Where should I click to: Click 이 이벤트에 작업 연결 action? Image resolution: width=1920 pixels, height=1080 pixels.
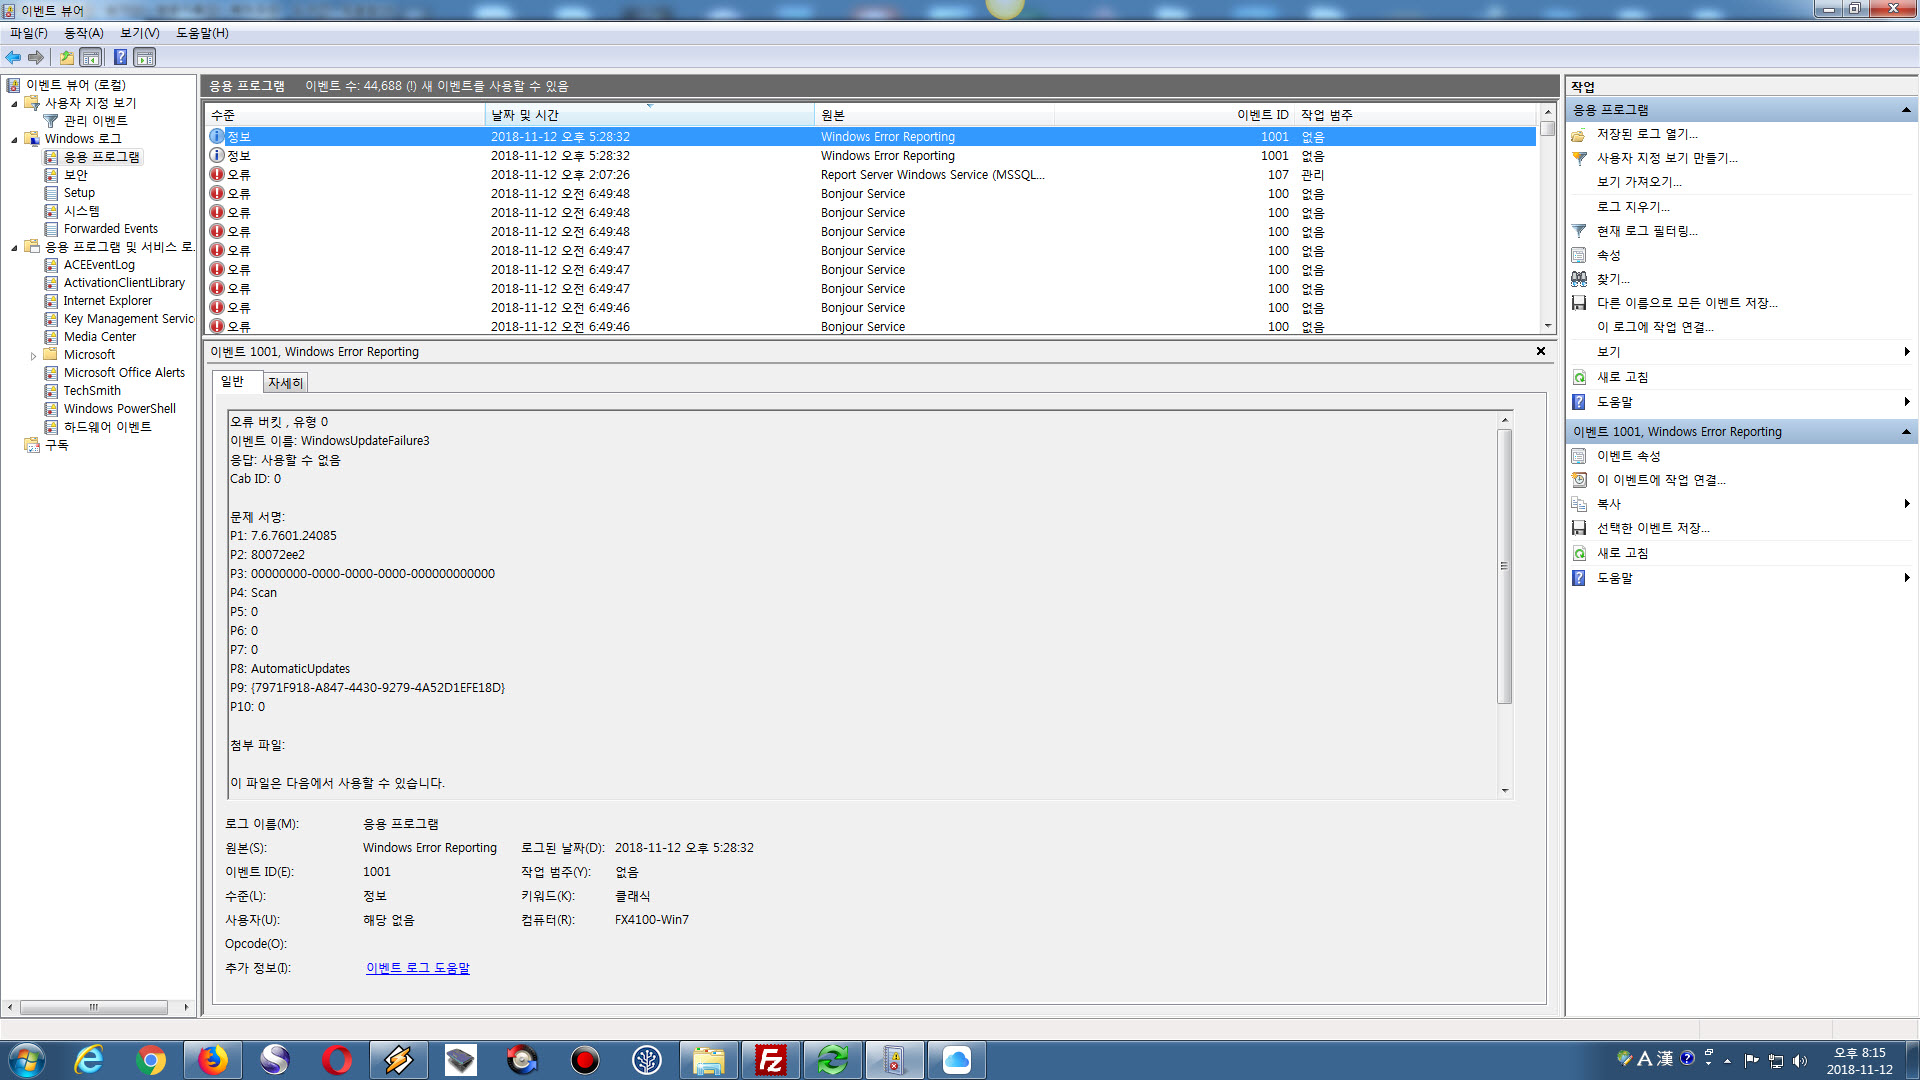tap(1660, 480)
